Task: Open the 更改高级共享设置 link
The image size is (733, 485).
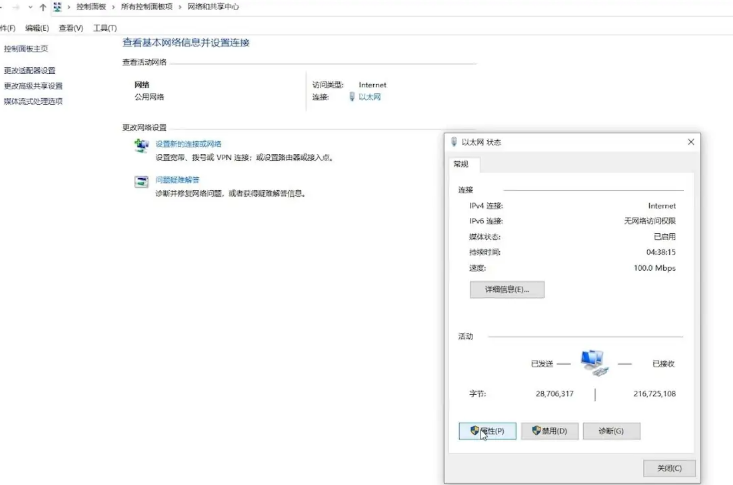Action: (33, 86)
